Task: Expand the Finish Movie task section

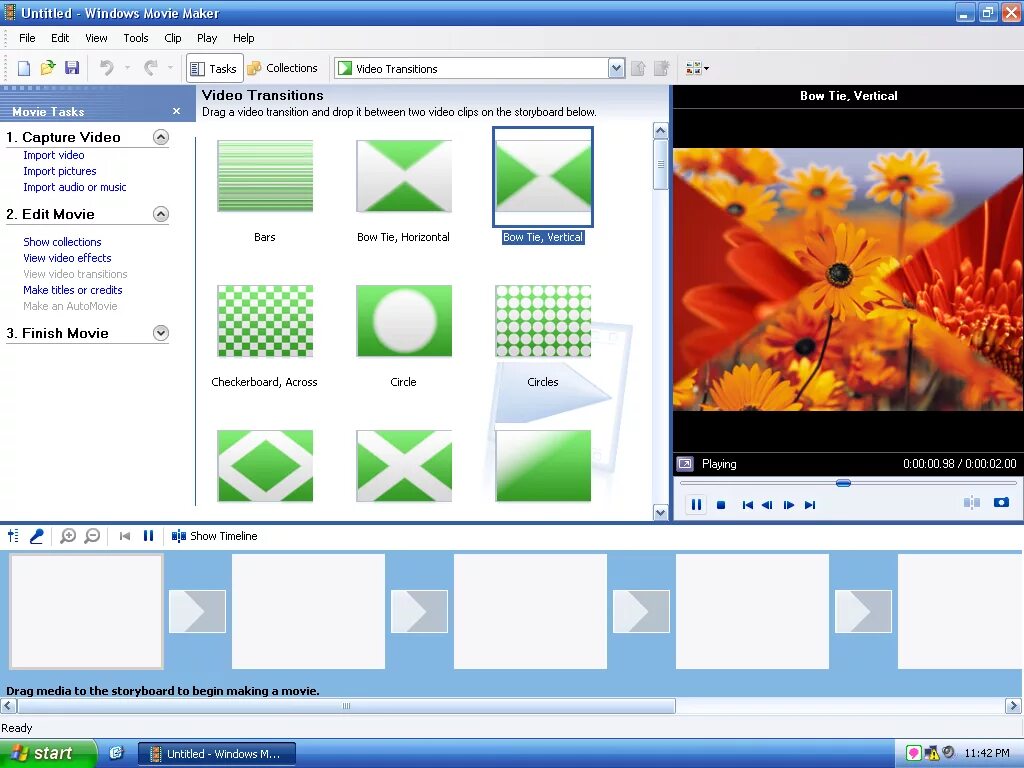Action: 161,333
